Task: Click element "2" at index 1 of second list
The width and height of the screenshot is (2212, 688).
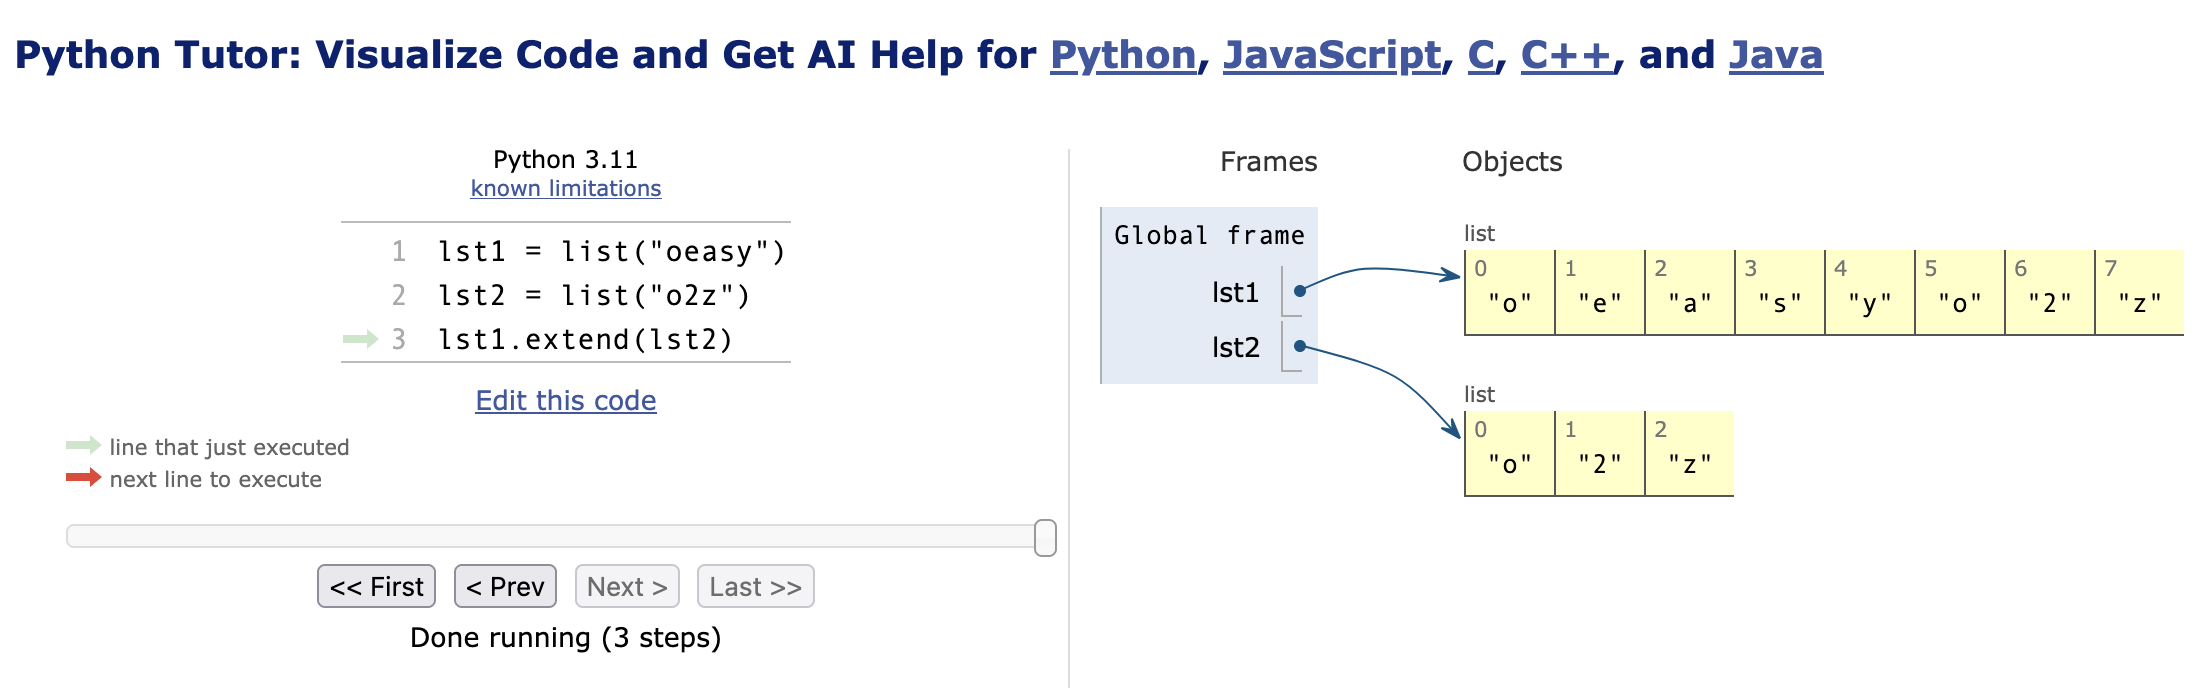Action: tap(1599, 463)
